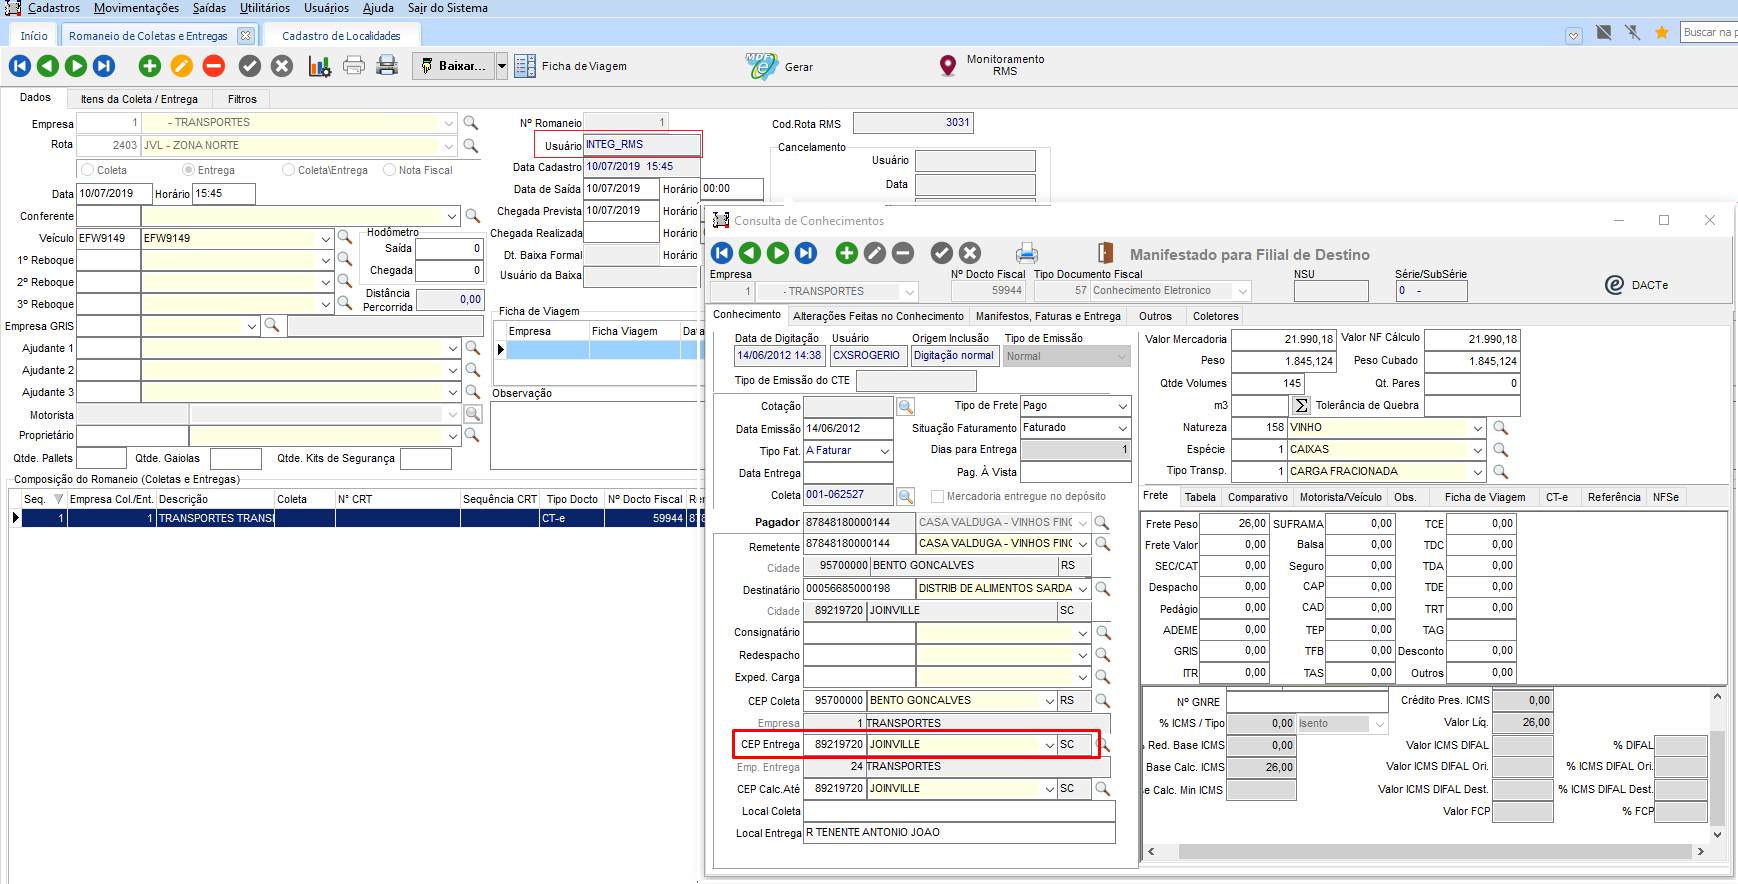The image size is (1738, 884).
Task: Select the Coleta radio button
Action: (x=88, y=170)
